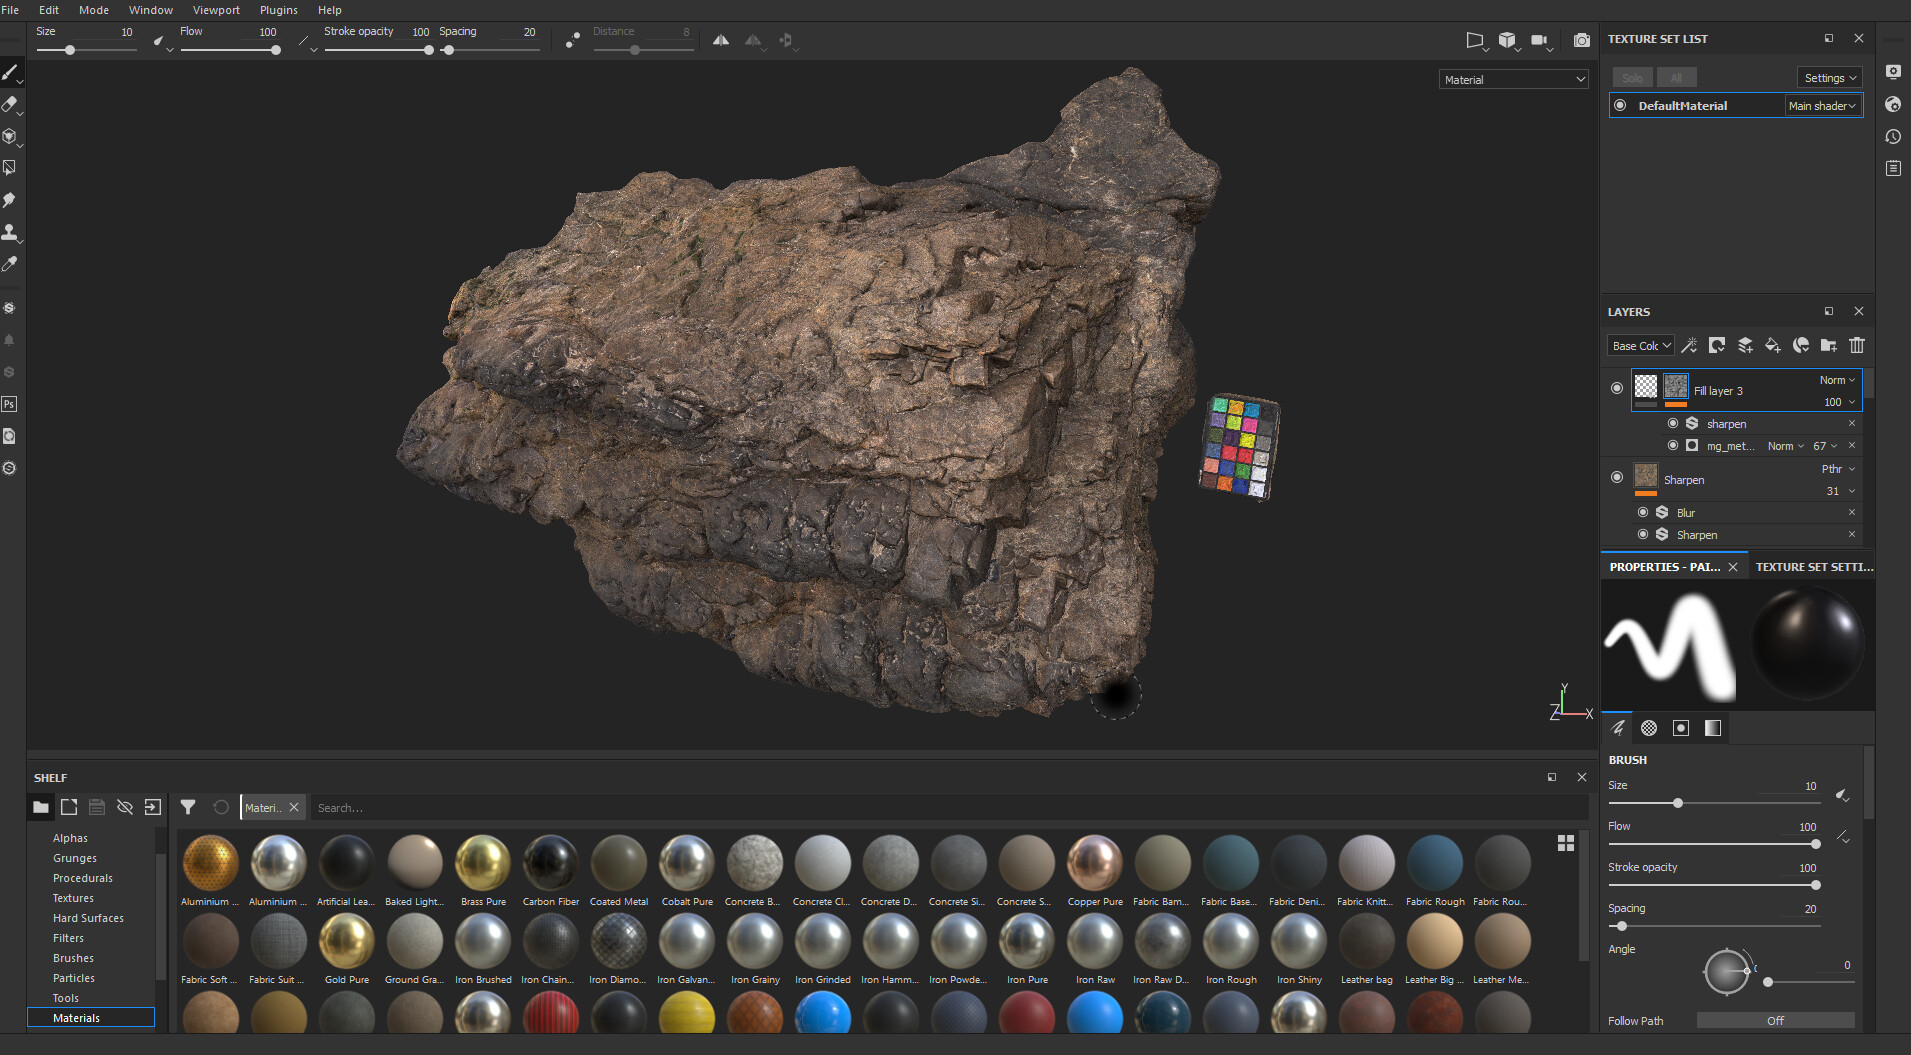Take a viewport screenshot
This screenshot has height=1055, width=1911.
tap(1581, 40)
